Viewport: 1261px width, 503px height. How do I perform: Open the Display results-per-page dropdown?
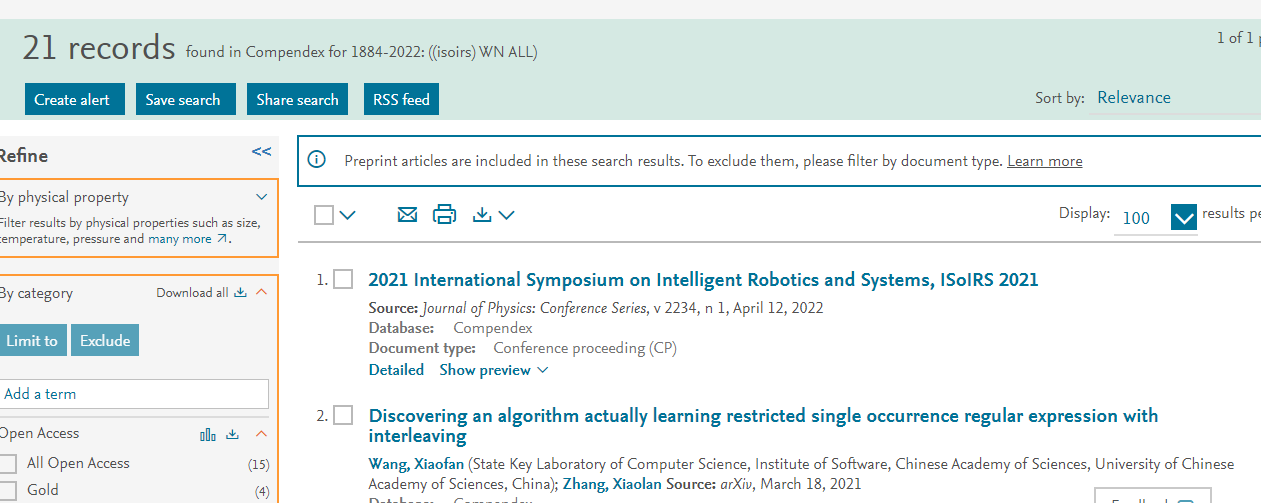(x=1183, y=217)
